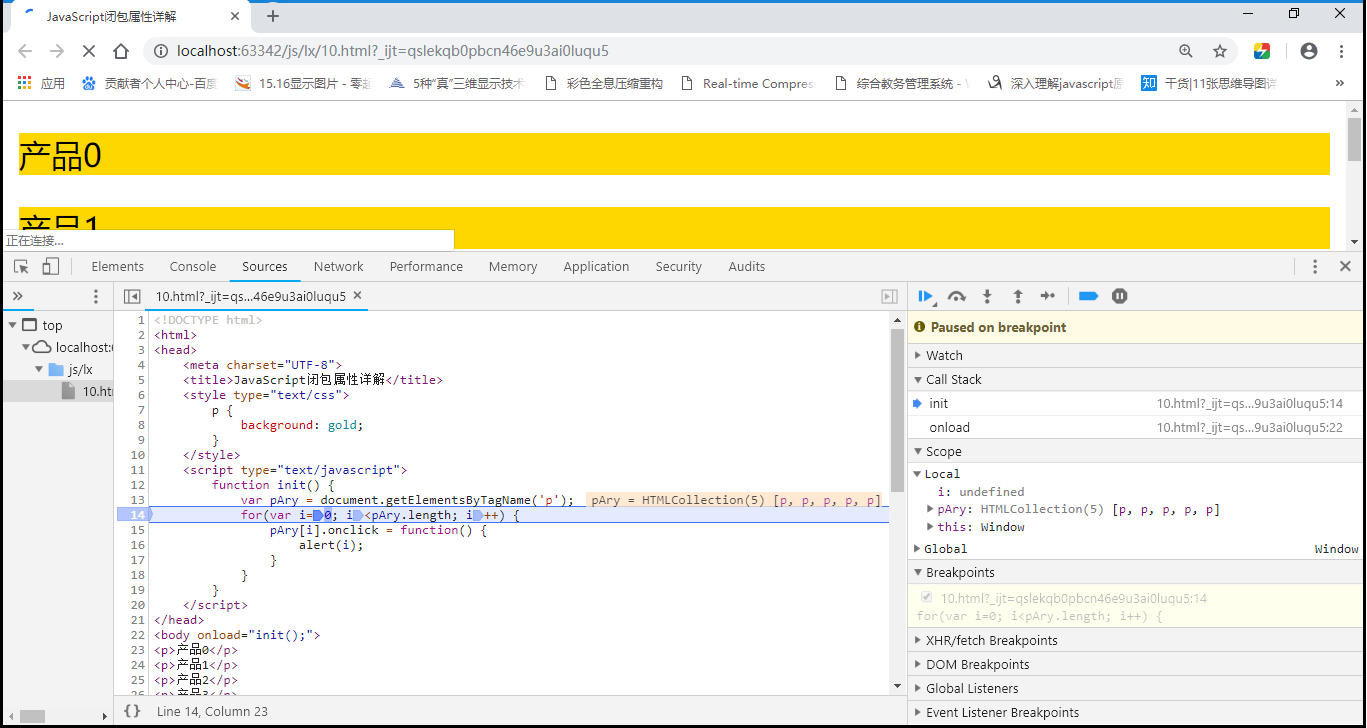The height and width of the screenshot is (728, 1367).
Task: Step into next function call
Action: tap(987, 296)
